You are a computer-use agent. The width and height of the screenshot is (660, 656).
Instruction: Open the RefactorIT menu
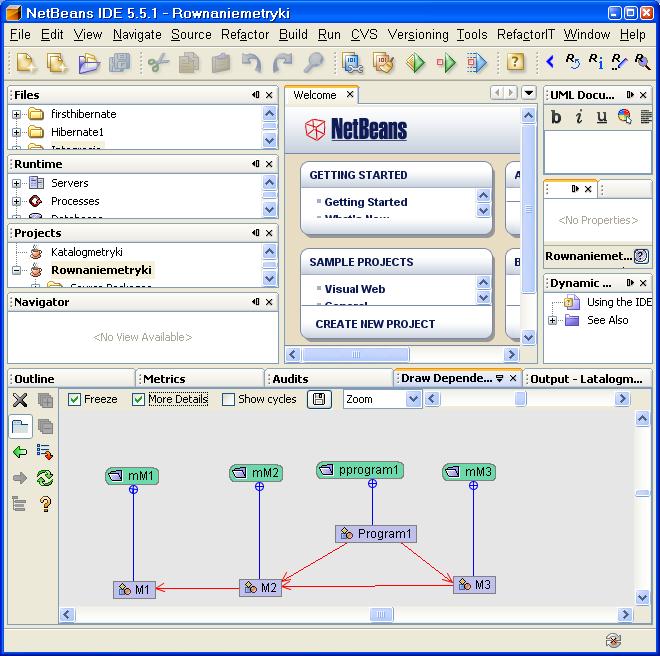[526, 35]
